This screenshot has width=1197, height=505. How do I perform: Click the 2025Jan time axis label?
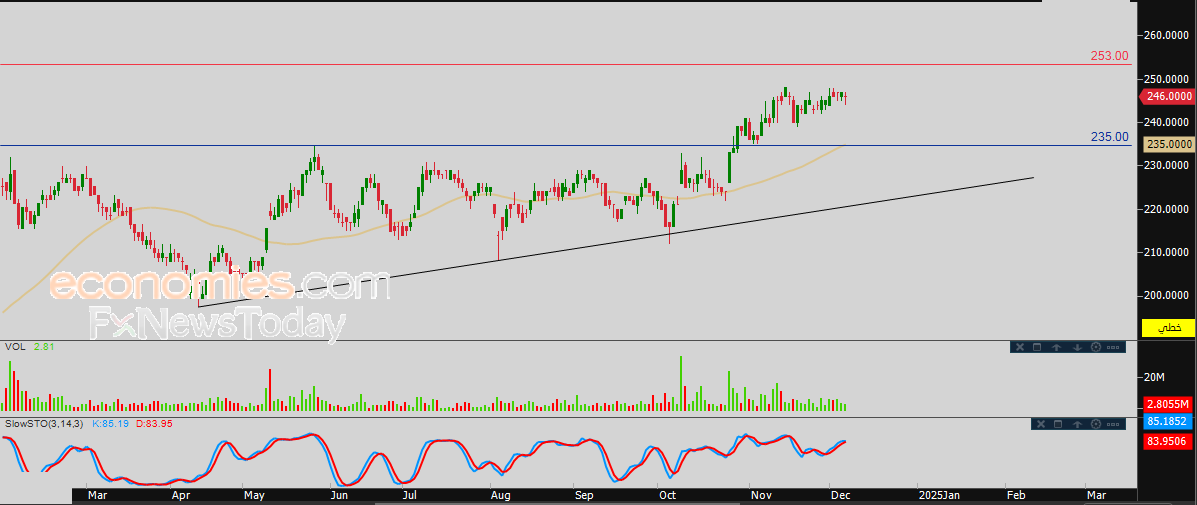coord(938,495)
